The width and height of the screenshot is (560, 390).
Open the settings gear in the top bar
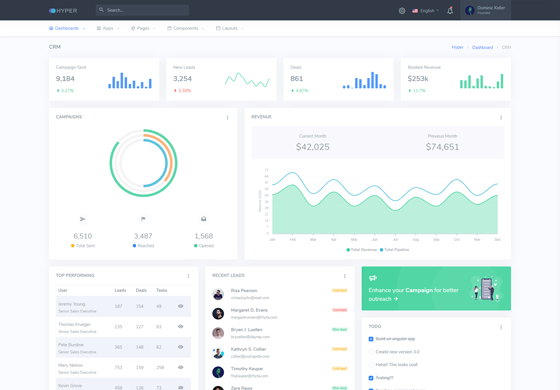tap(402, 11)
